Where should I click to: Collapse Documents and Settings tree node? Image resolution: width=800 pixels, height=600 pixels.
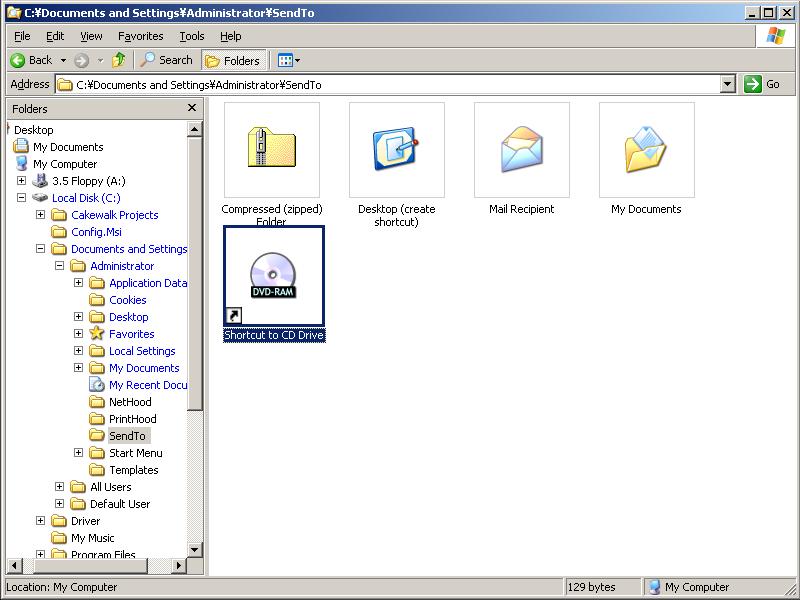pyautogui.click(x=40, y=248)
